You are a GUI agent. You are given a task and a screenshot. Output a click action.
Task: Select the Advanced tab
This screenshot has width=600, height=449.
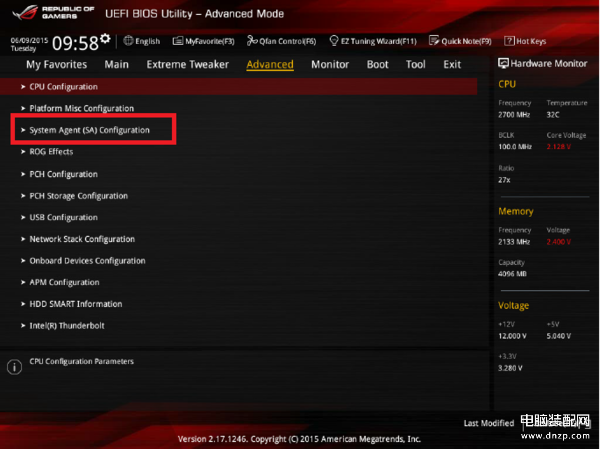(270, 64)
